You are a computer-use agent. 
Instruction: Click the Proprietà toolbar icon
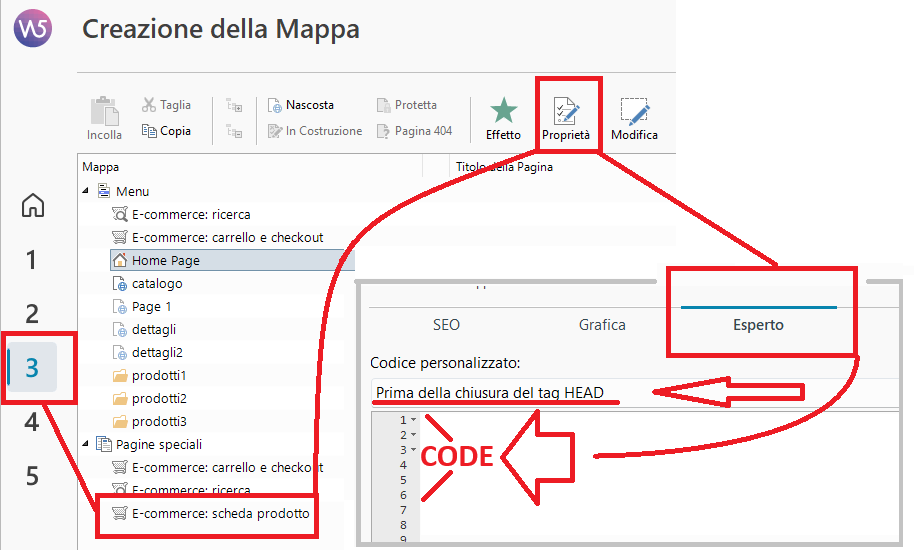566,117
